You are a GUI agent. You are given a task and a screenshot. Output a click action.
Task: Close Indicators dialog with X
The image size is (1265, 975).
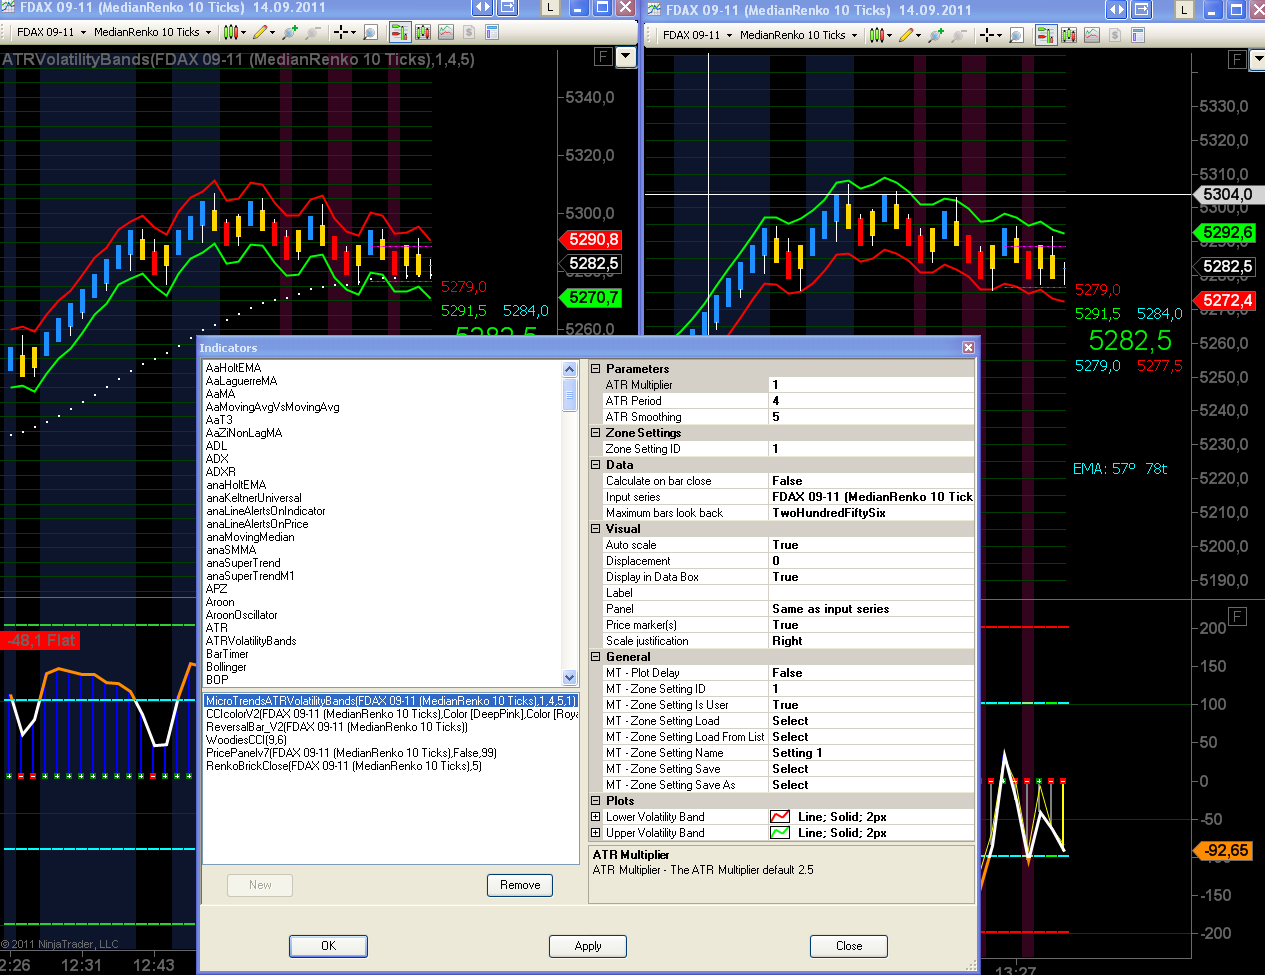pos(968,347)
